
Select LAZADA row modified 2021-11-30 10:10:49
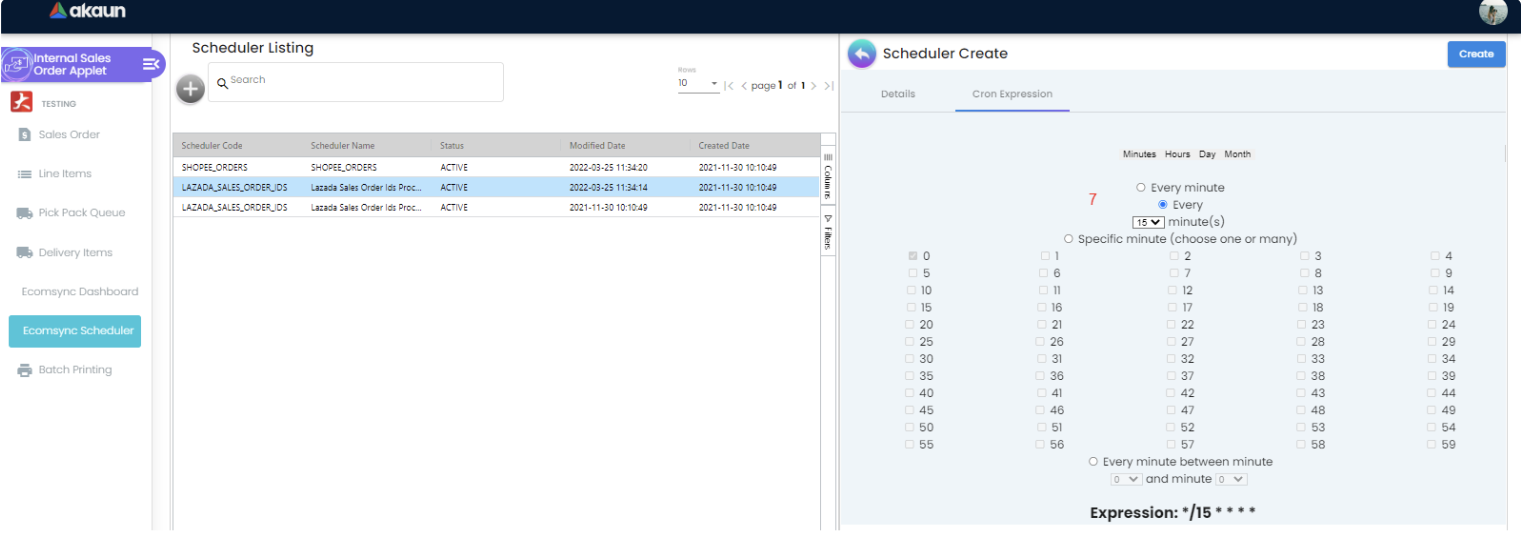(x=496, y=207)
